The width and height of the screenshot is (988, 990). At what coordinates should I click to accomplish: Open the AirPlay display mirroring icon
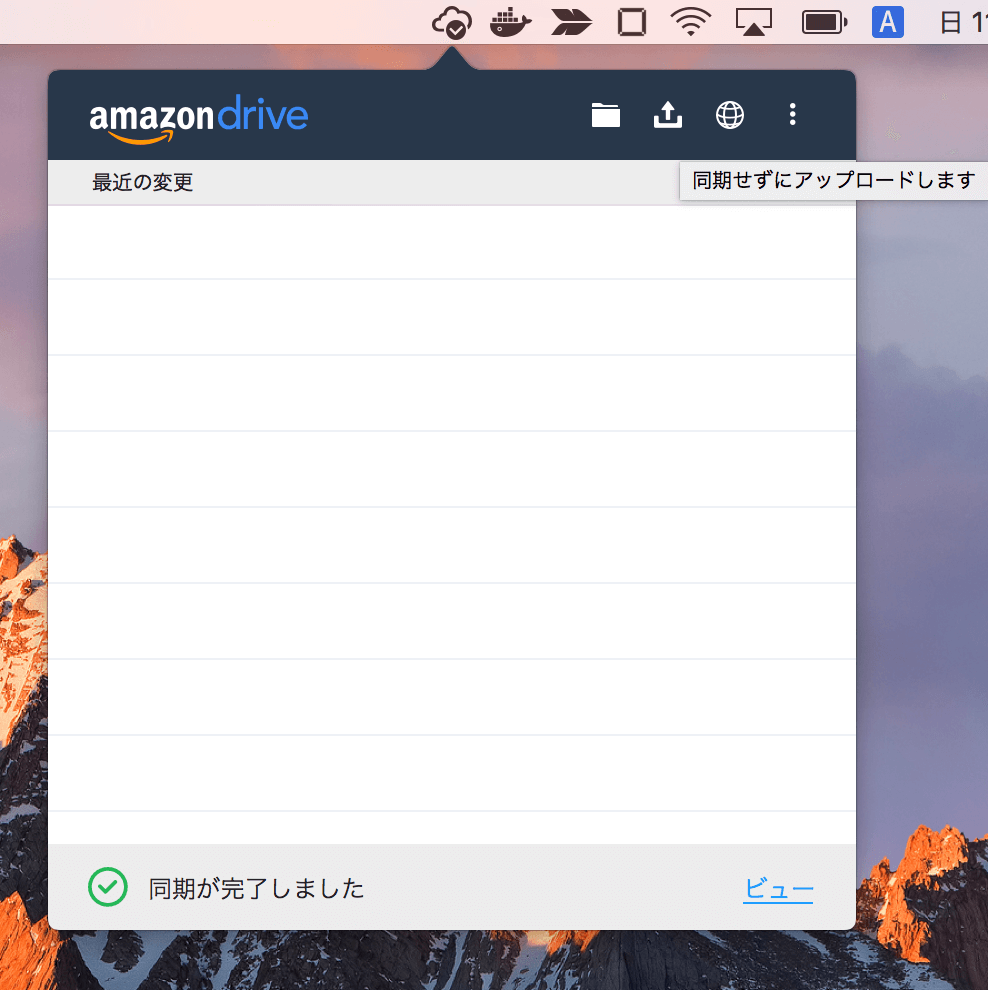[x=752, y=21]
